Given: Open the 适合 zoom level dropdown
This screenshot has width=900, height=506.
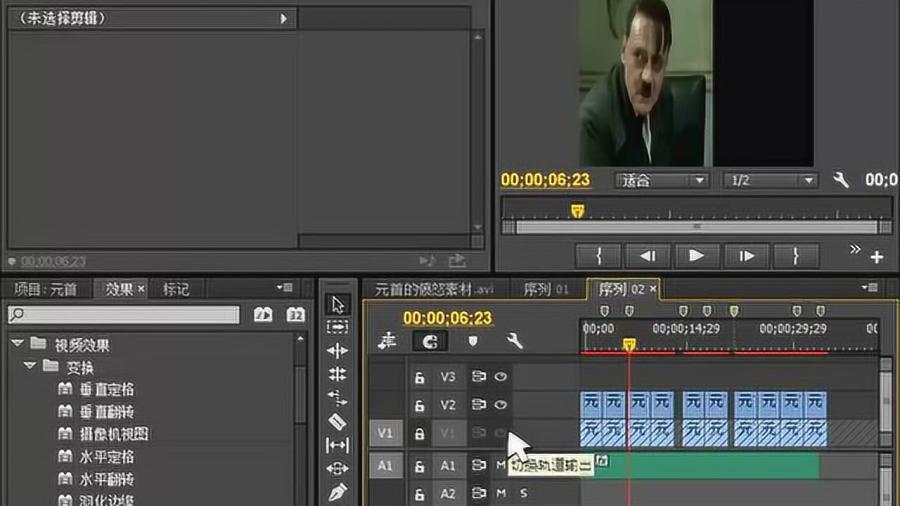Looking at the screenshot, I should tap(661, 181).
